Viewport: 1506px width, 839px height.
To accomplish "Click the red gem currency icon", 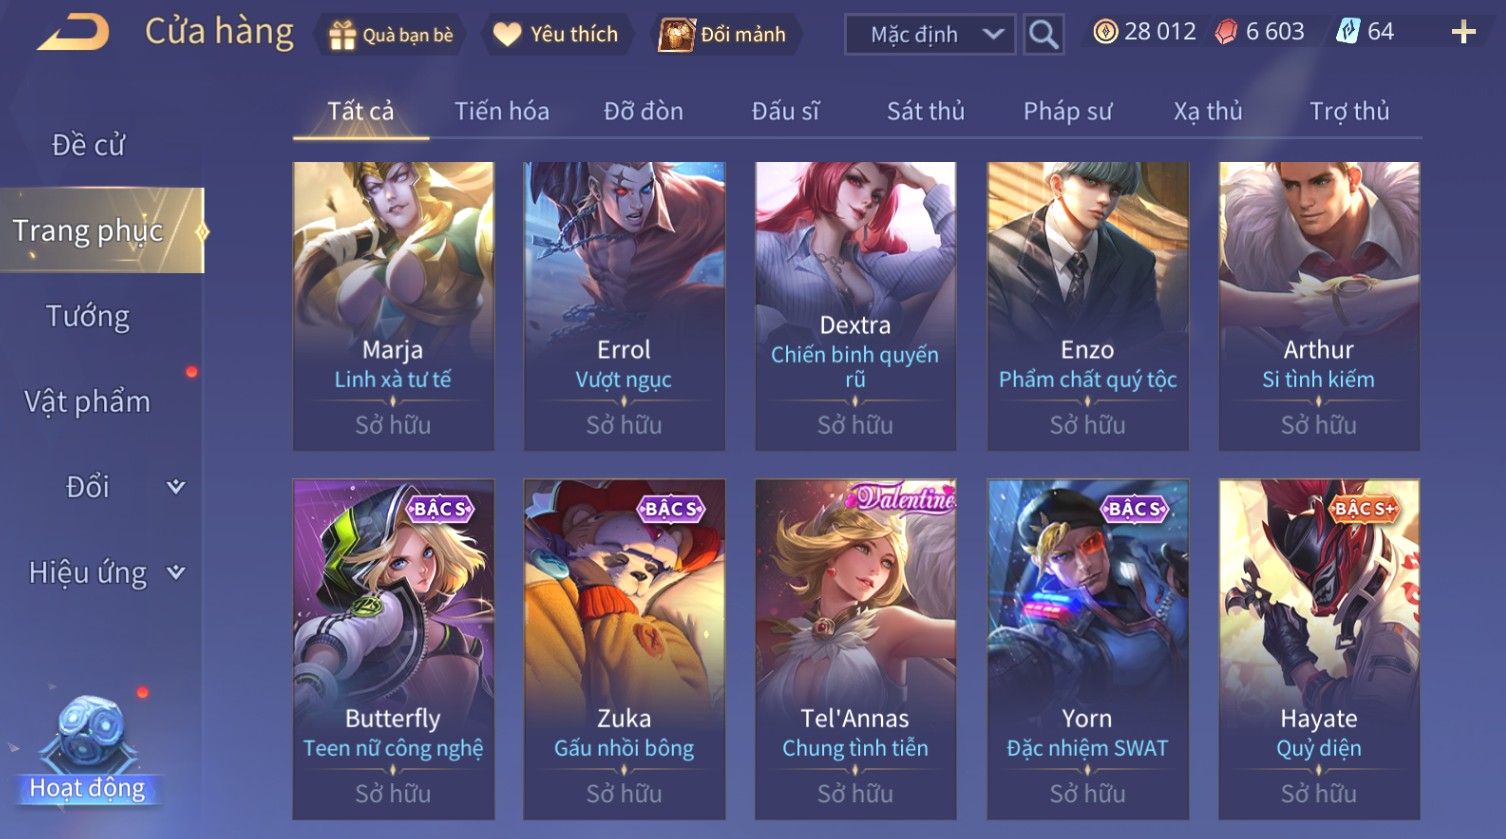I will (x=1226, y=32).
